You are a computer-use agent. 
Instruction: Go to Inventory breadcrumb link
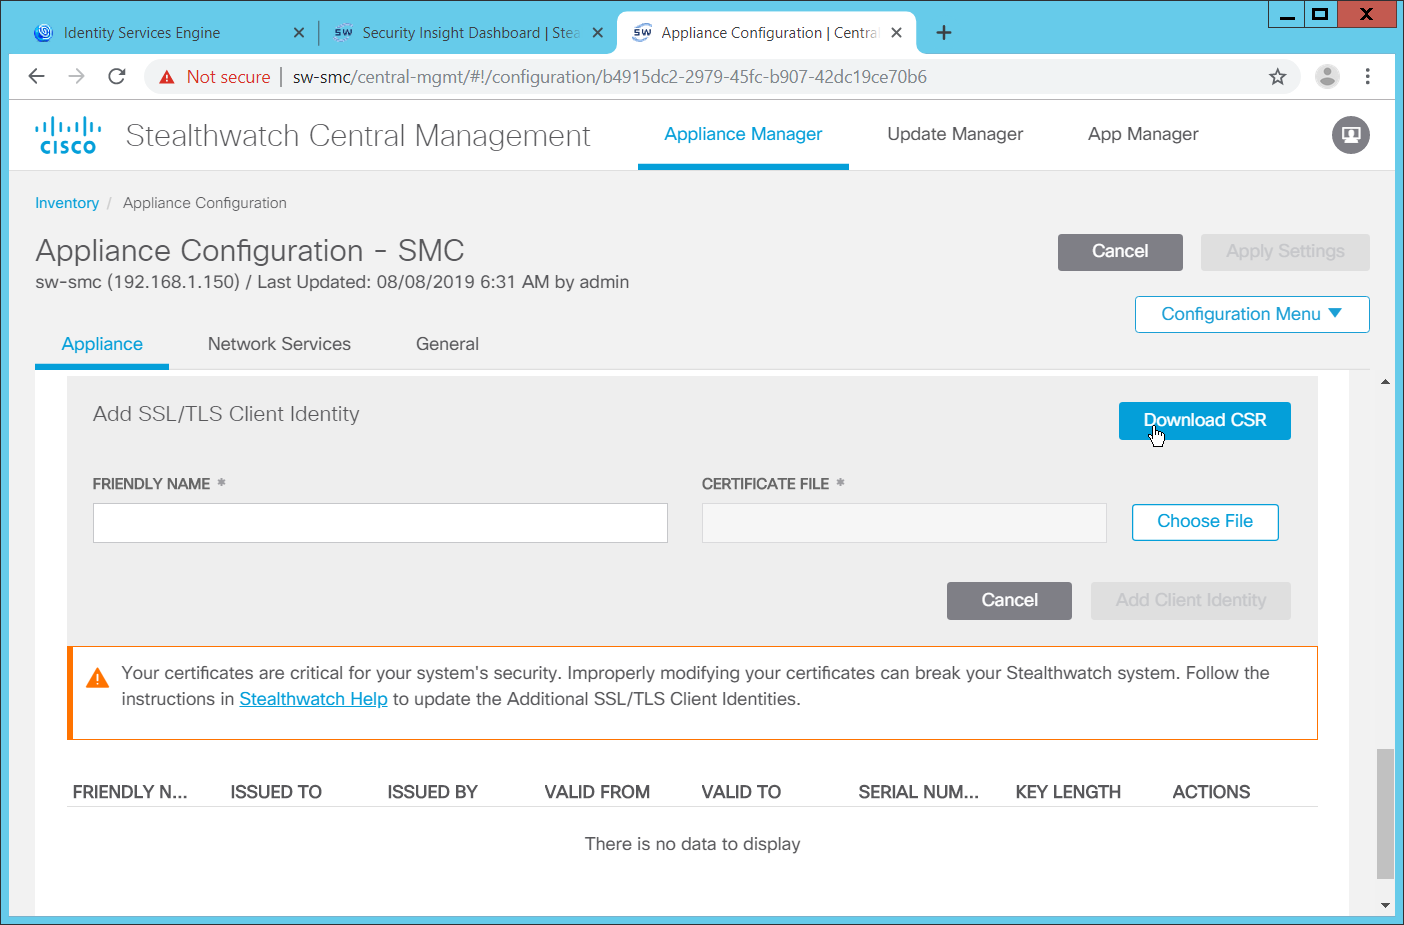pyautogui.click(x=67, y=203)
